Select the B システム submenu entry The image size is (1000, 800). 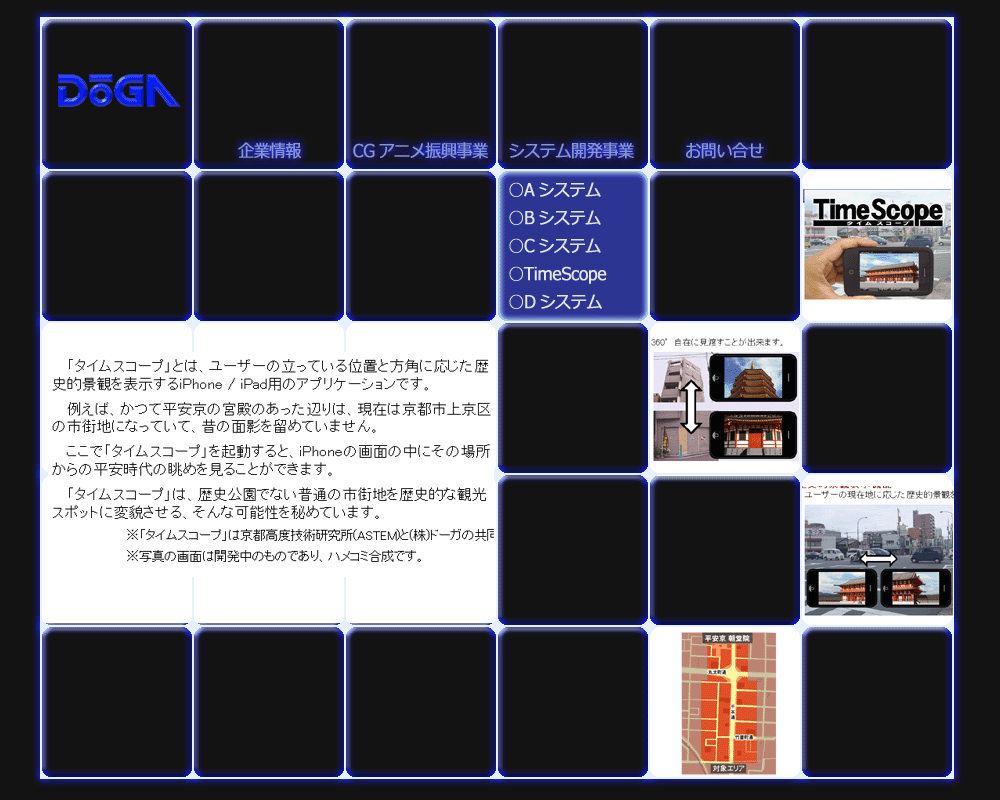click(555, 218)
